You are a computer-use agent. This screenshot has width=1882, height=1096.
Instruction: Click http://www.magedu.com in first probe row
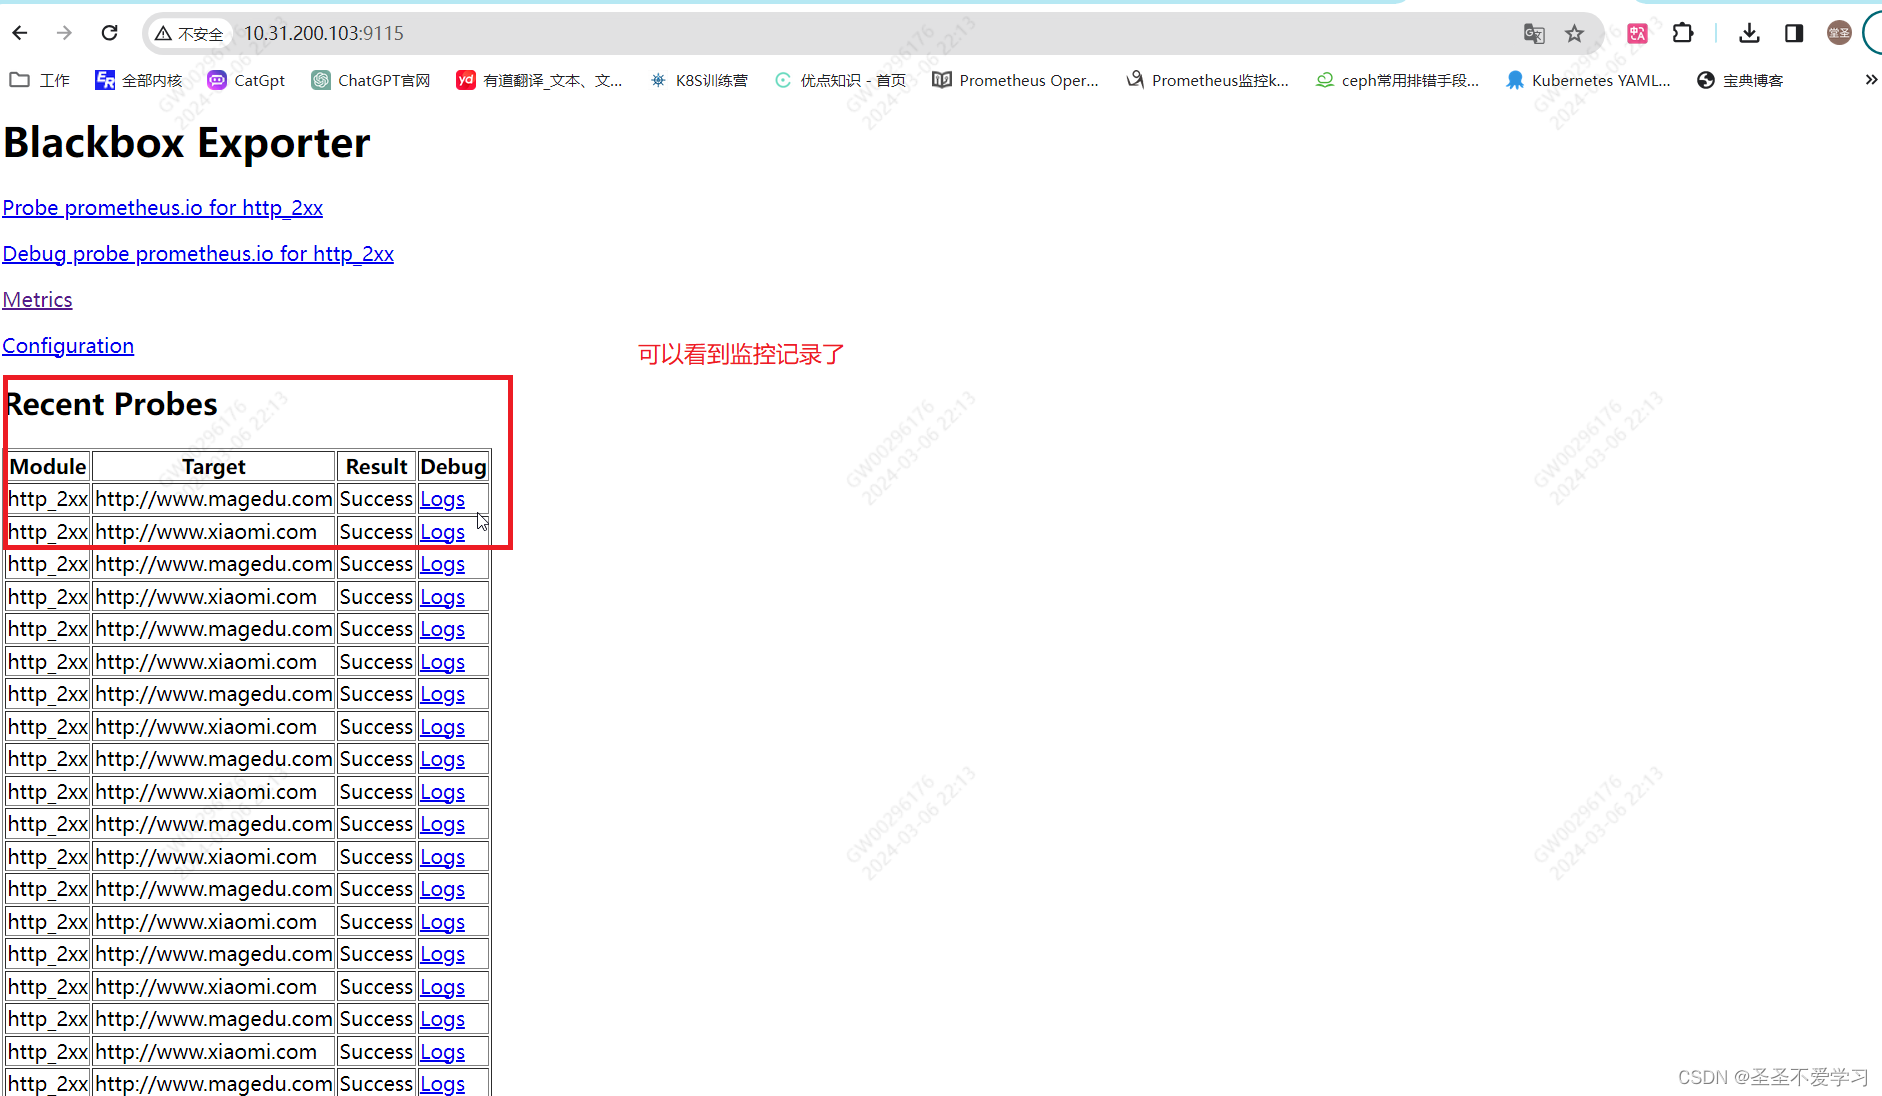coord(214,499)
